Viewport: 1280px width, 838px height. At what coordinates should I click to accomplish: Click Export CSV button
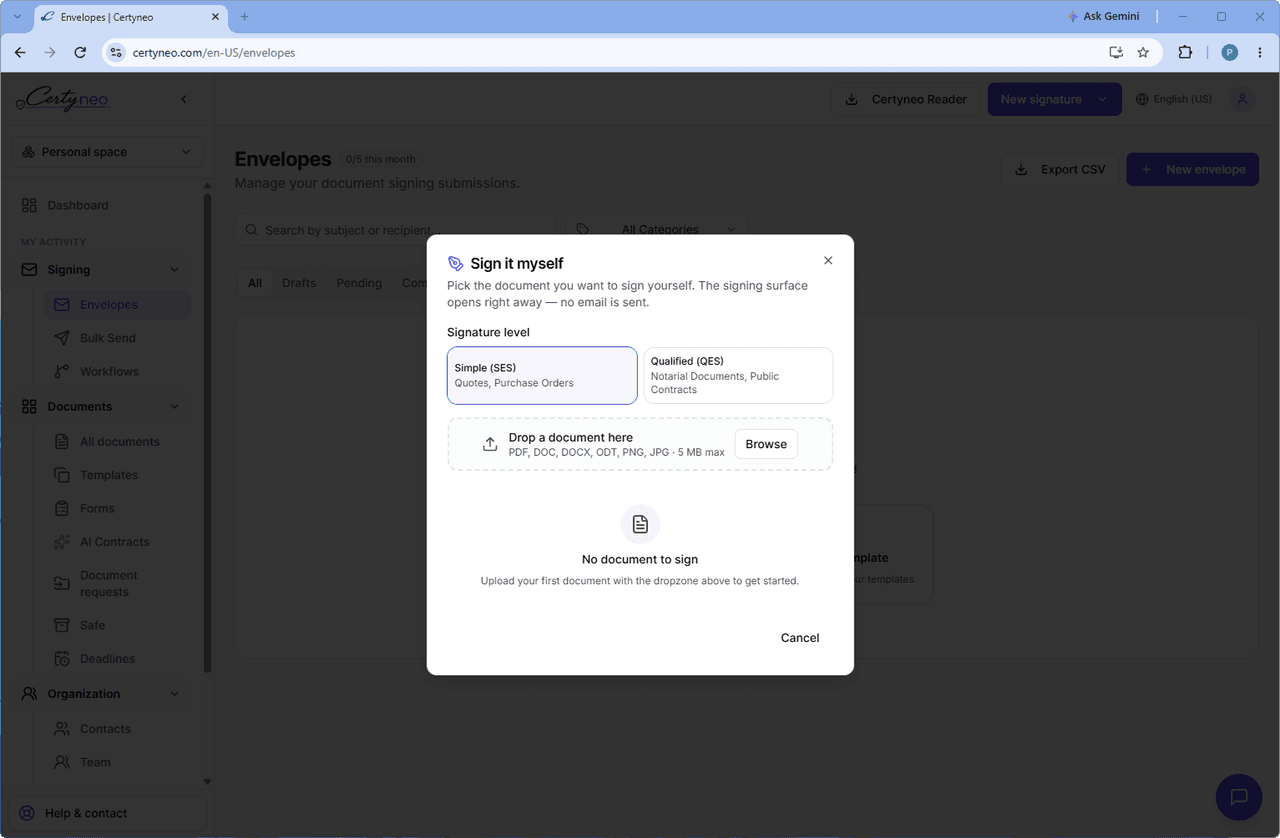point(1060,169)
